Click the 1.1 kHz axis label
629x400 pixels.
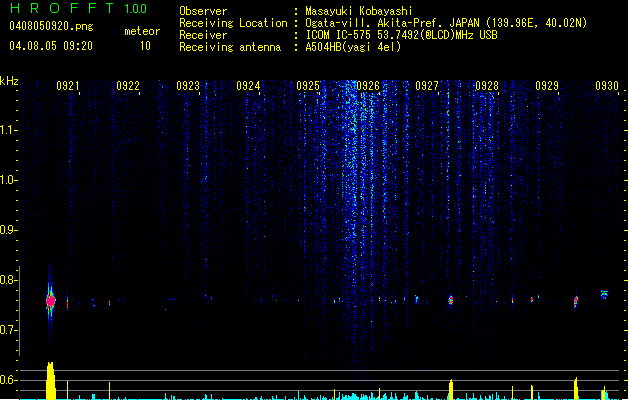point(8,130)
